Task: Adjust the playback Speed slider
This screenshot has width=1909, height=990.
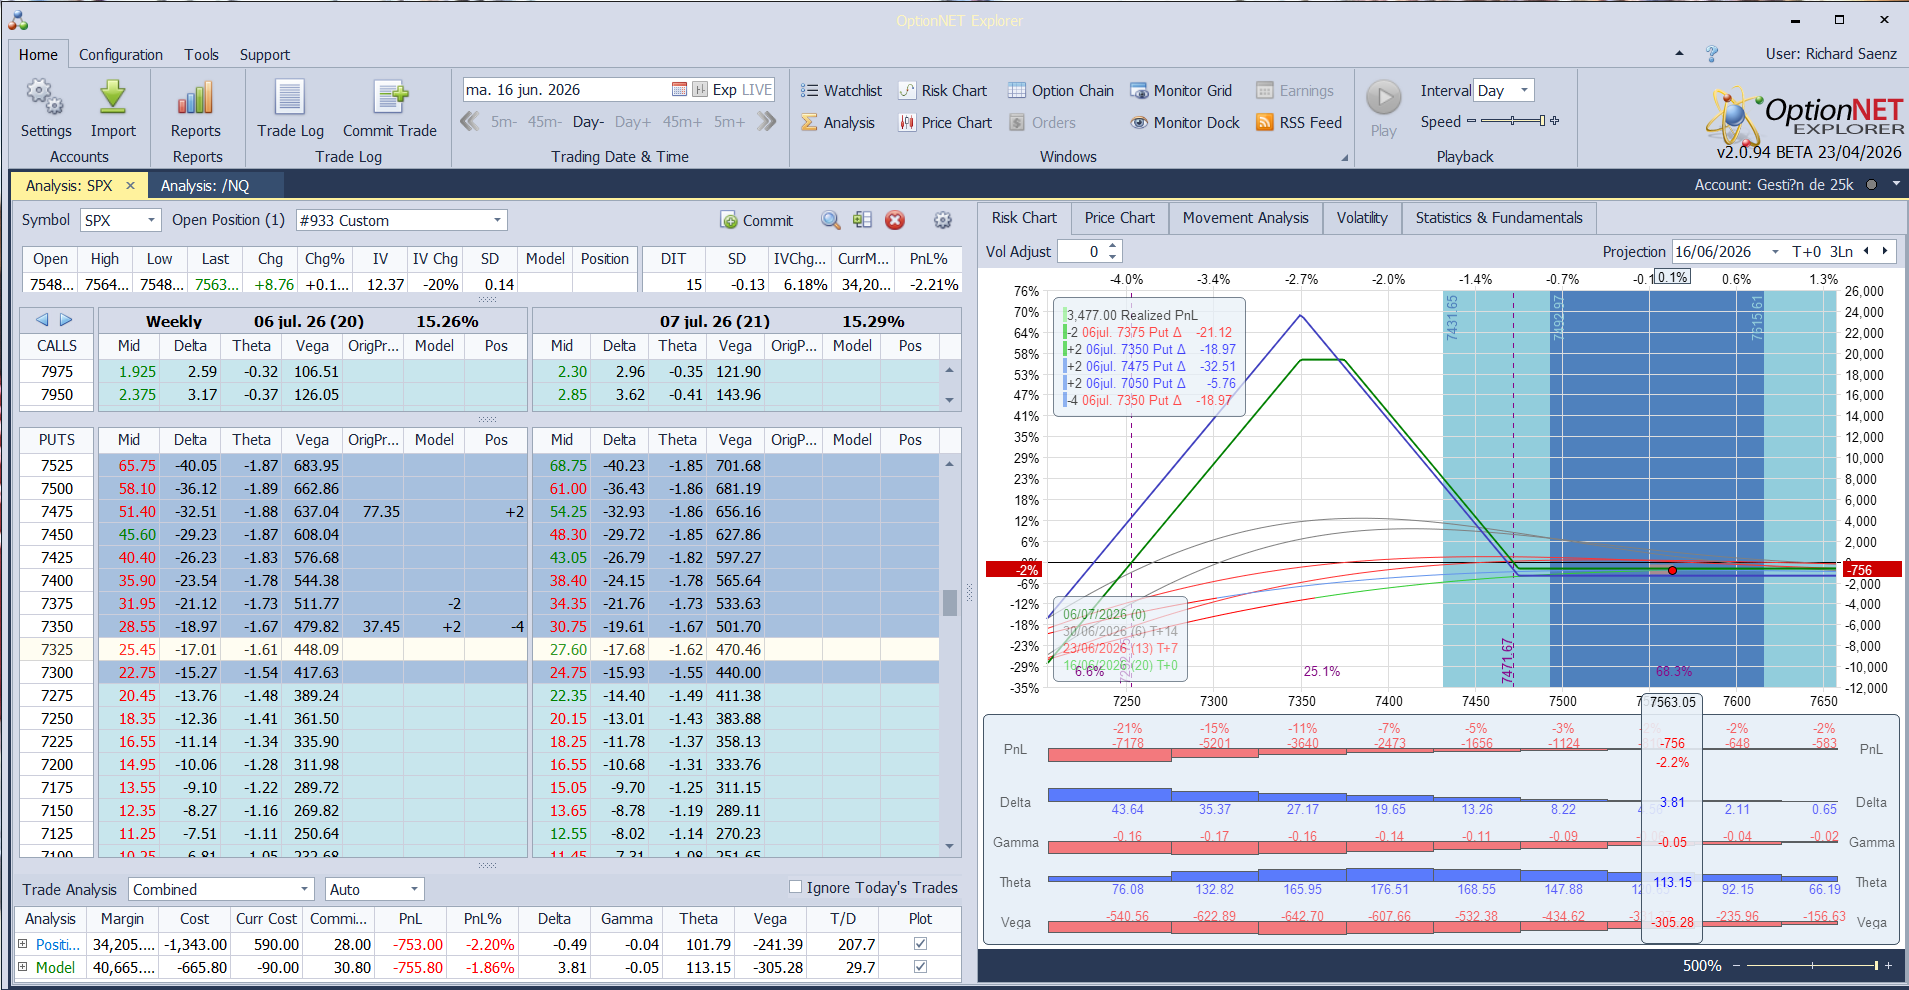Action: [x=1512, y=121]
